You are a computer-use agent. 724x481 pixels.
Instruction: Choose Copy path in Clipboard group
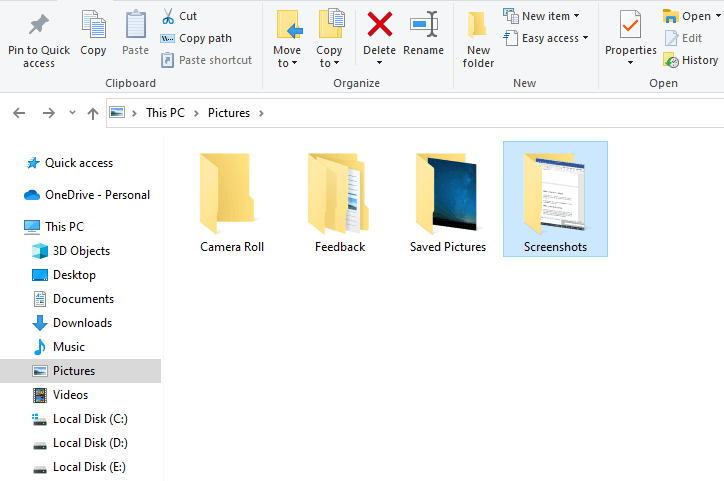[196, 38]
